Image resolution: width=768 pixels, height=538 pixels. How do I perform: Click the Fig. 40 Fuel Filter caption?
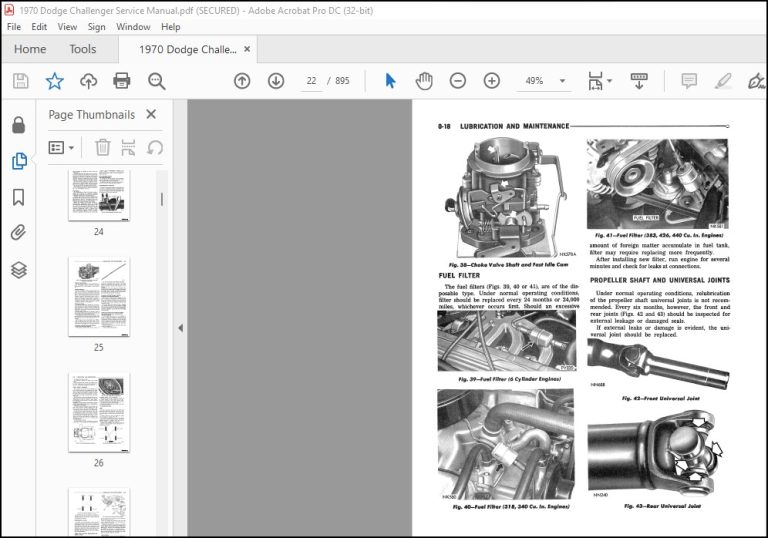(x=511, y=507)
